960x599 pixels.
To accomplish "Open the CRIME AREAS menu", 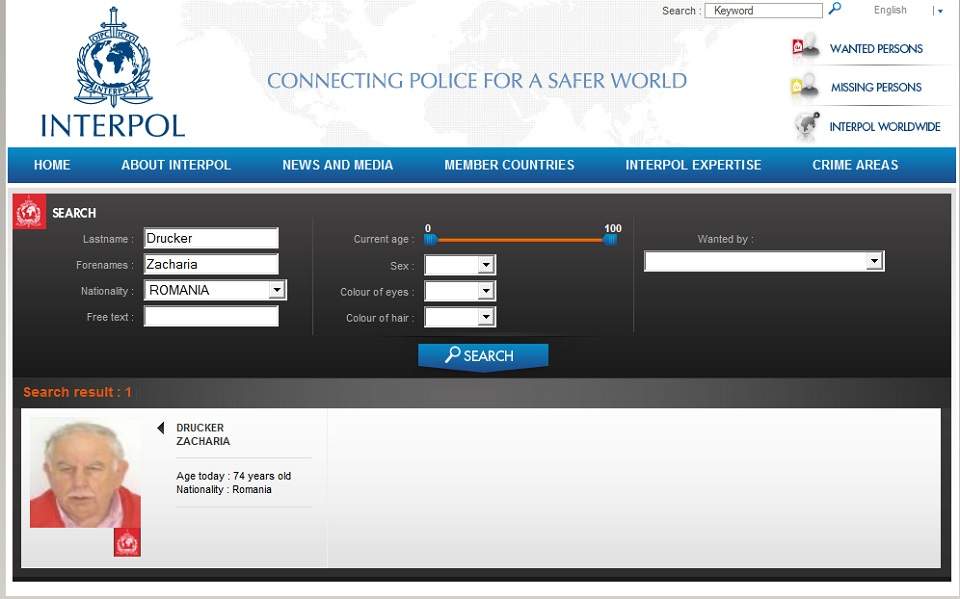I will 855,165.
